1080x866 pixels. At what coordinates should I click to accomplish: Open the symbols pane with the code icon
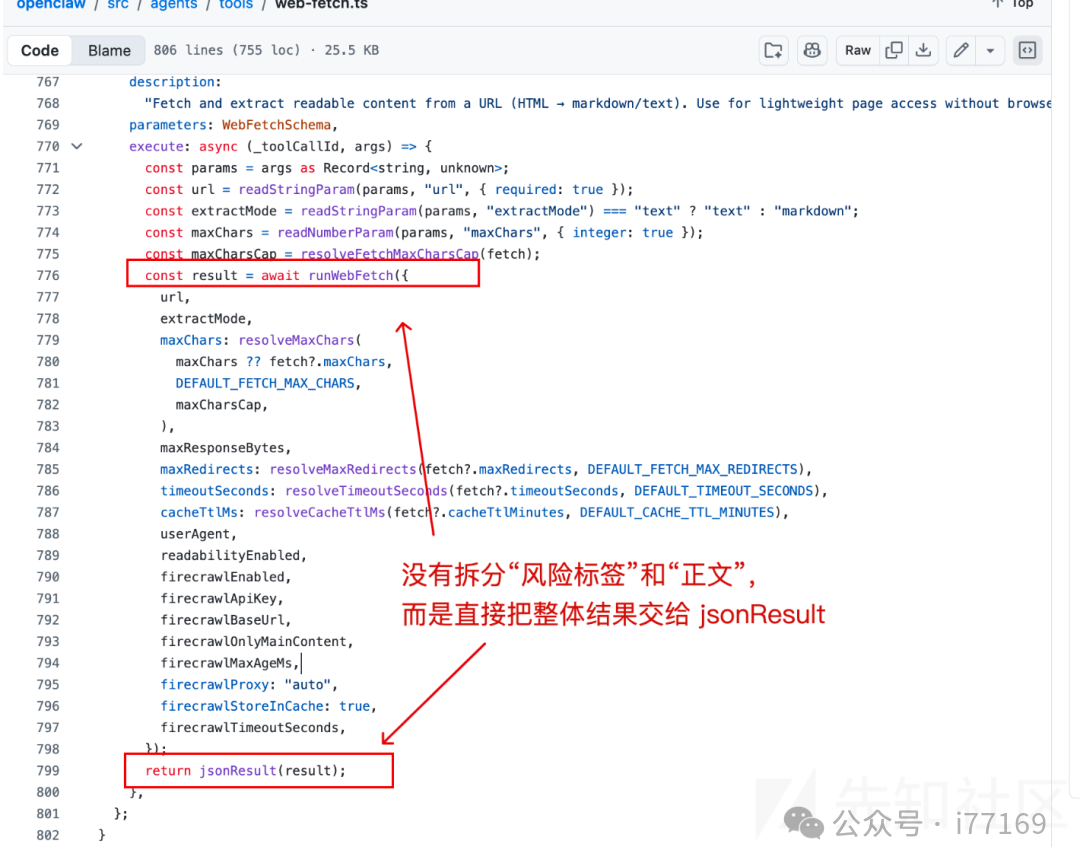[x=1028, y=50]
